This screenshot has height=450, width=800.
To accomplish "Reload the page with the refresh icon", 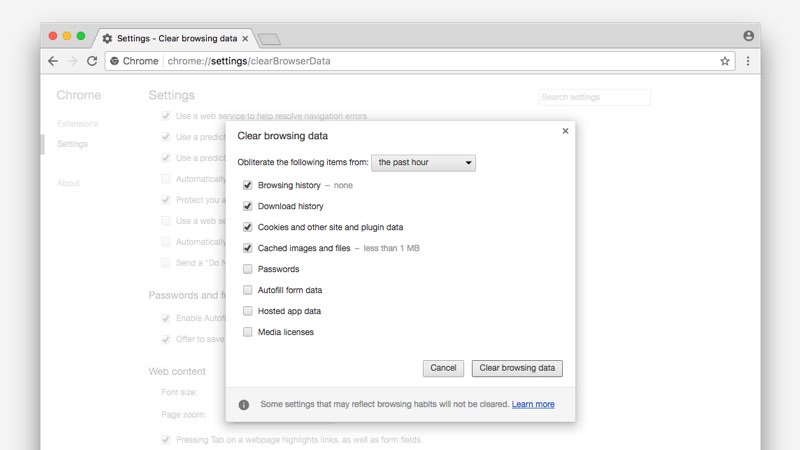I will pyautogui.click(x=92, y=61).
